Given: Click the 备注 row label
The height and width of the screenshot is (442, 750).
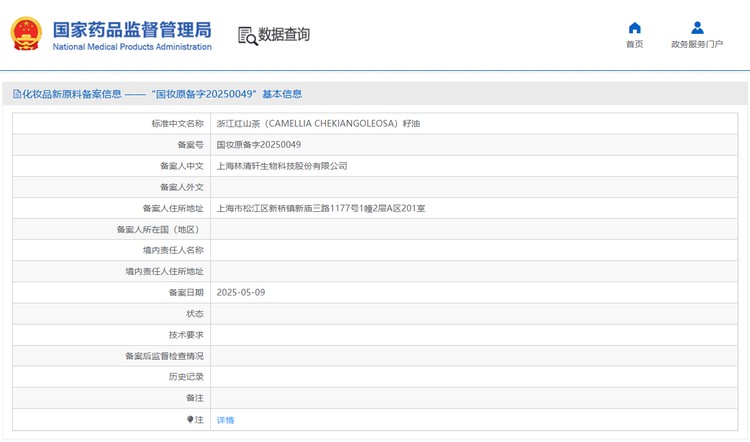Looking at the screenshot, I should pyautogui.click(x=195, y=398).
